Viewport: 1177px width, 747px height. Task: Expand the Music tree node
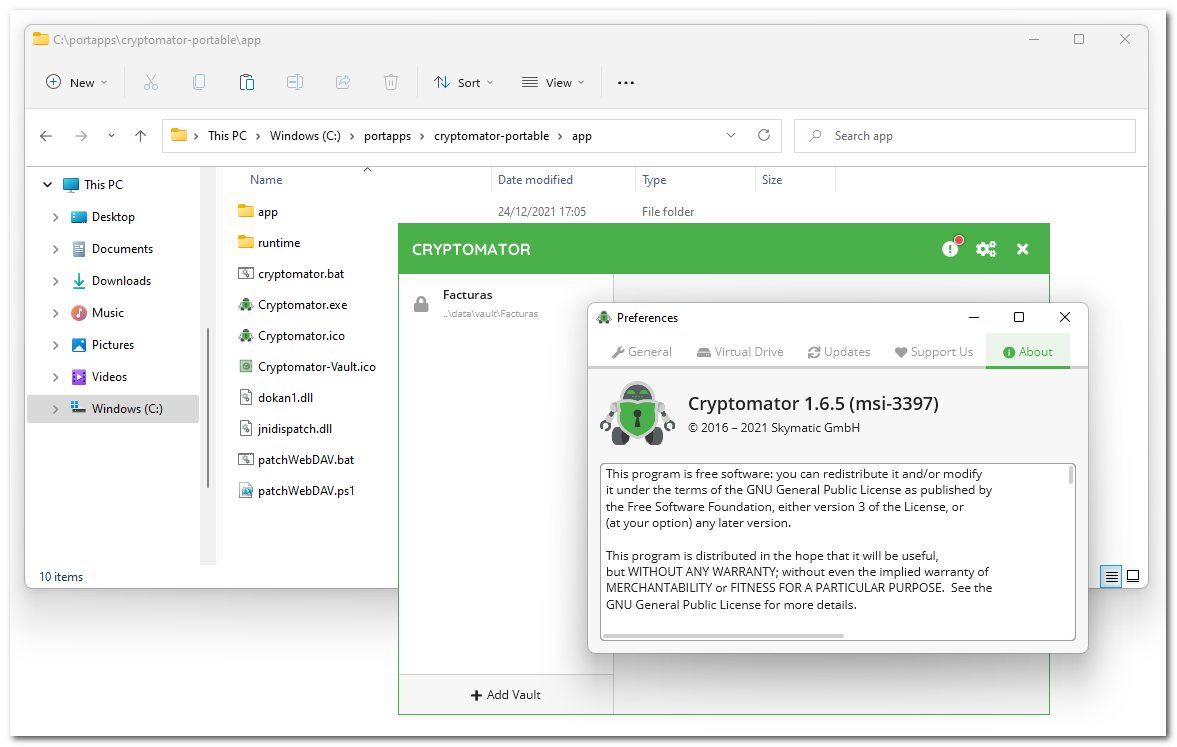[x=56, y=313]
